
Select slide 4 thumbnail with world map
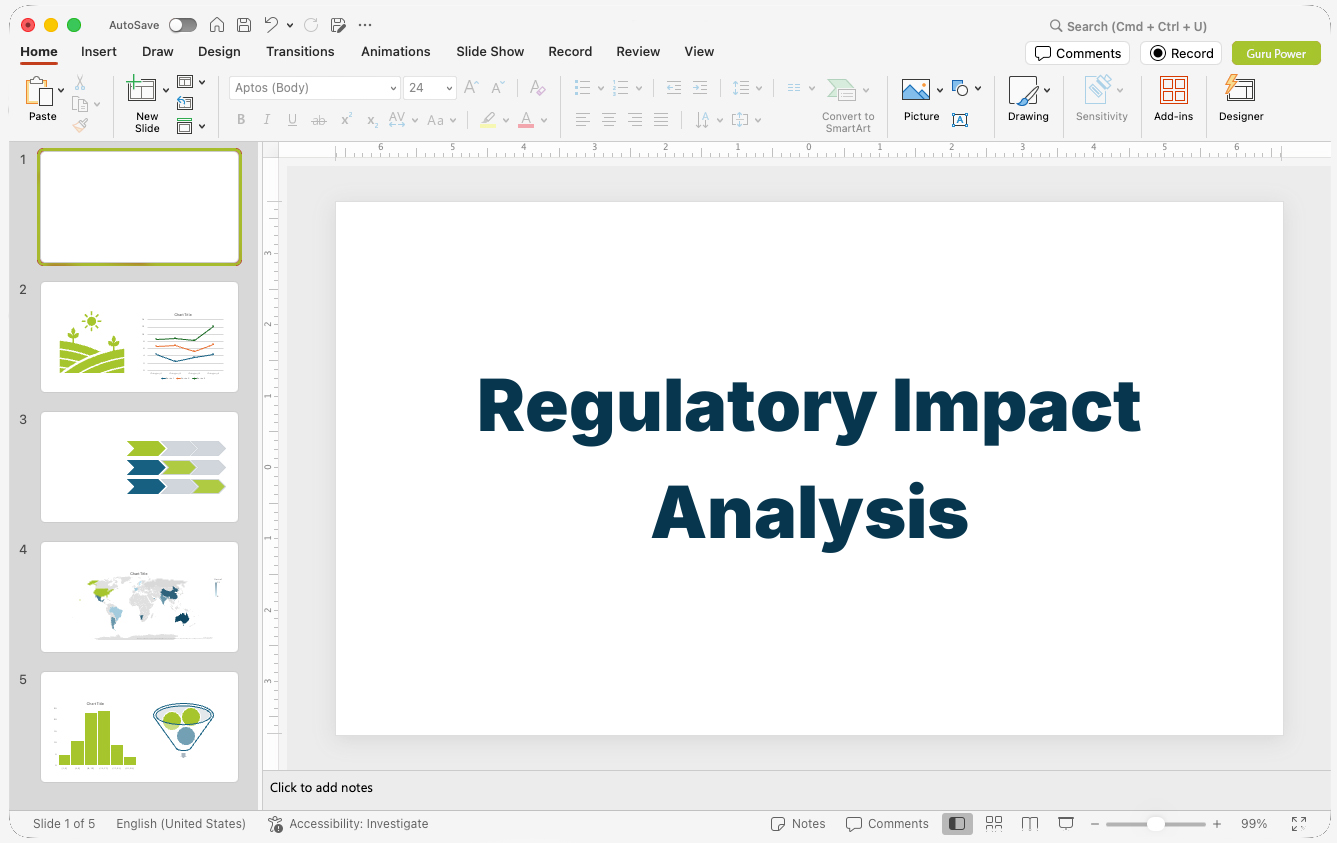139,597
